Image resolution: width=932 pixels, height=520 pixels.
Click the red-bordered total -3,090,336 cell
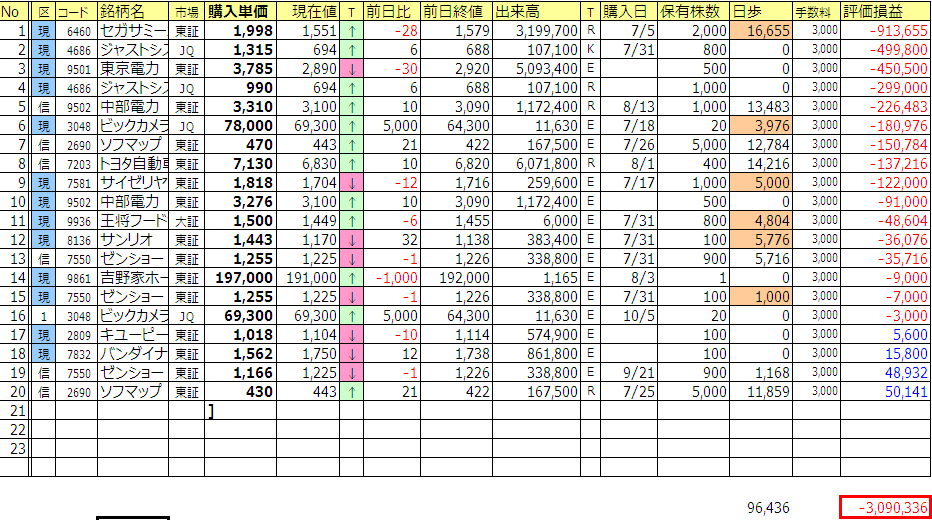click(885, 507)
